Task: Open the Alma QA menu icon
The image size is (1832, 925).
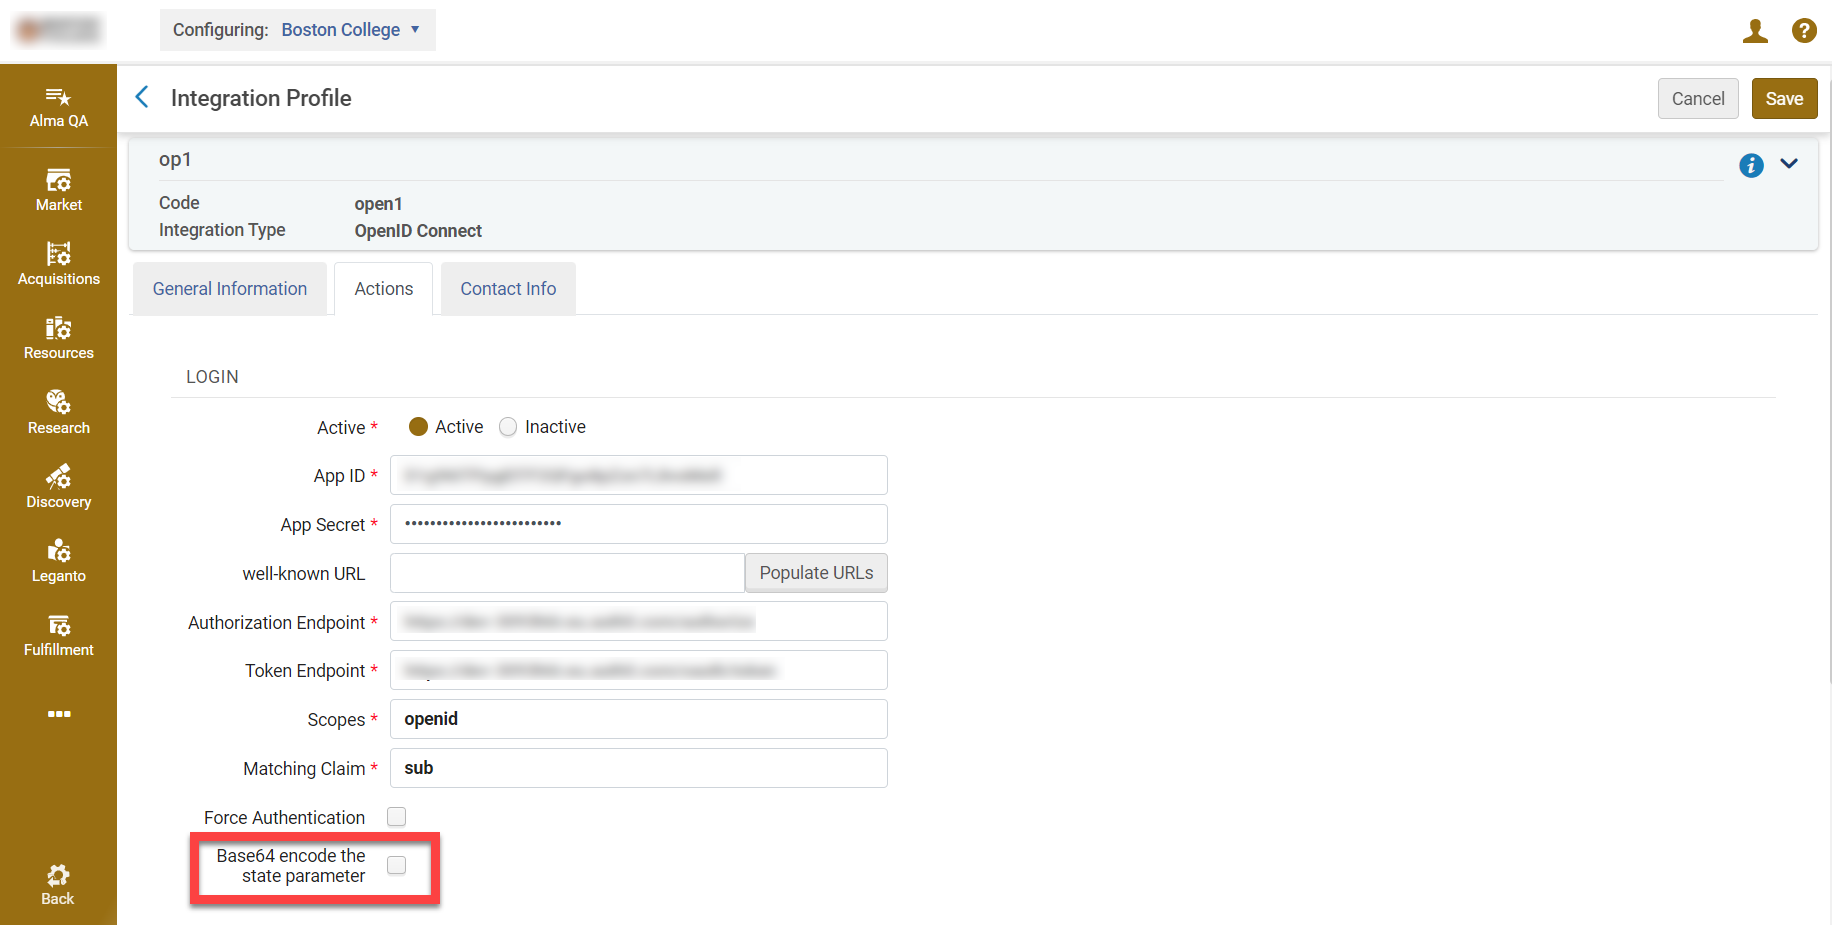Action: click(x=58, y=97)
